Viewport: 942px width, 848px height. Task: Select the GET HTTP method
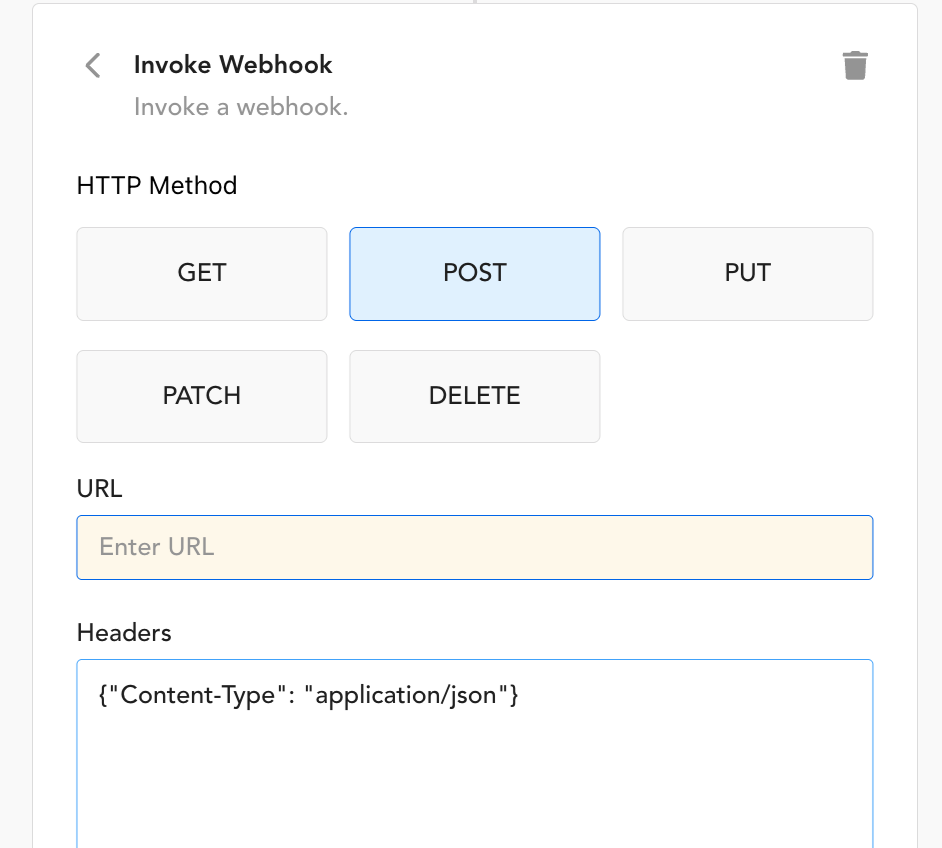202,274
